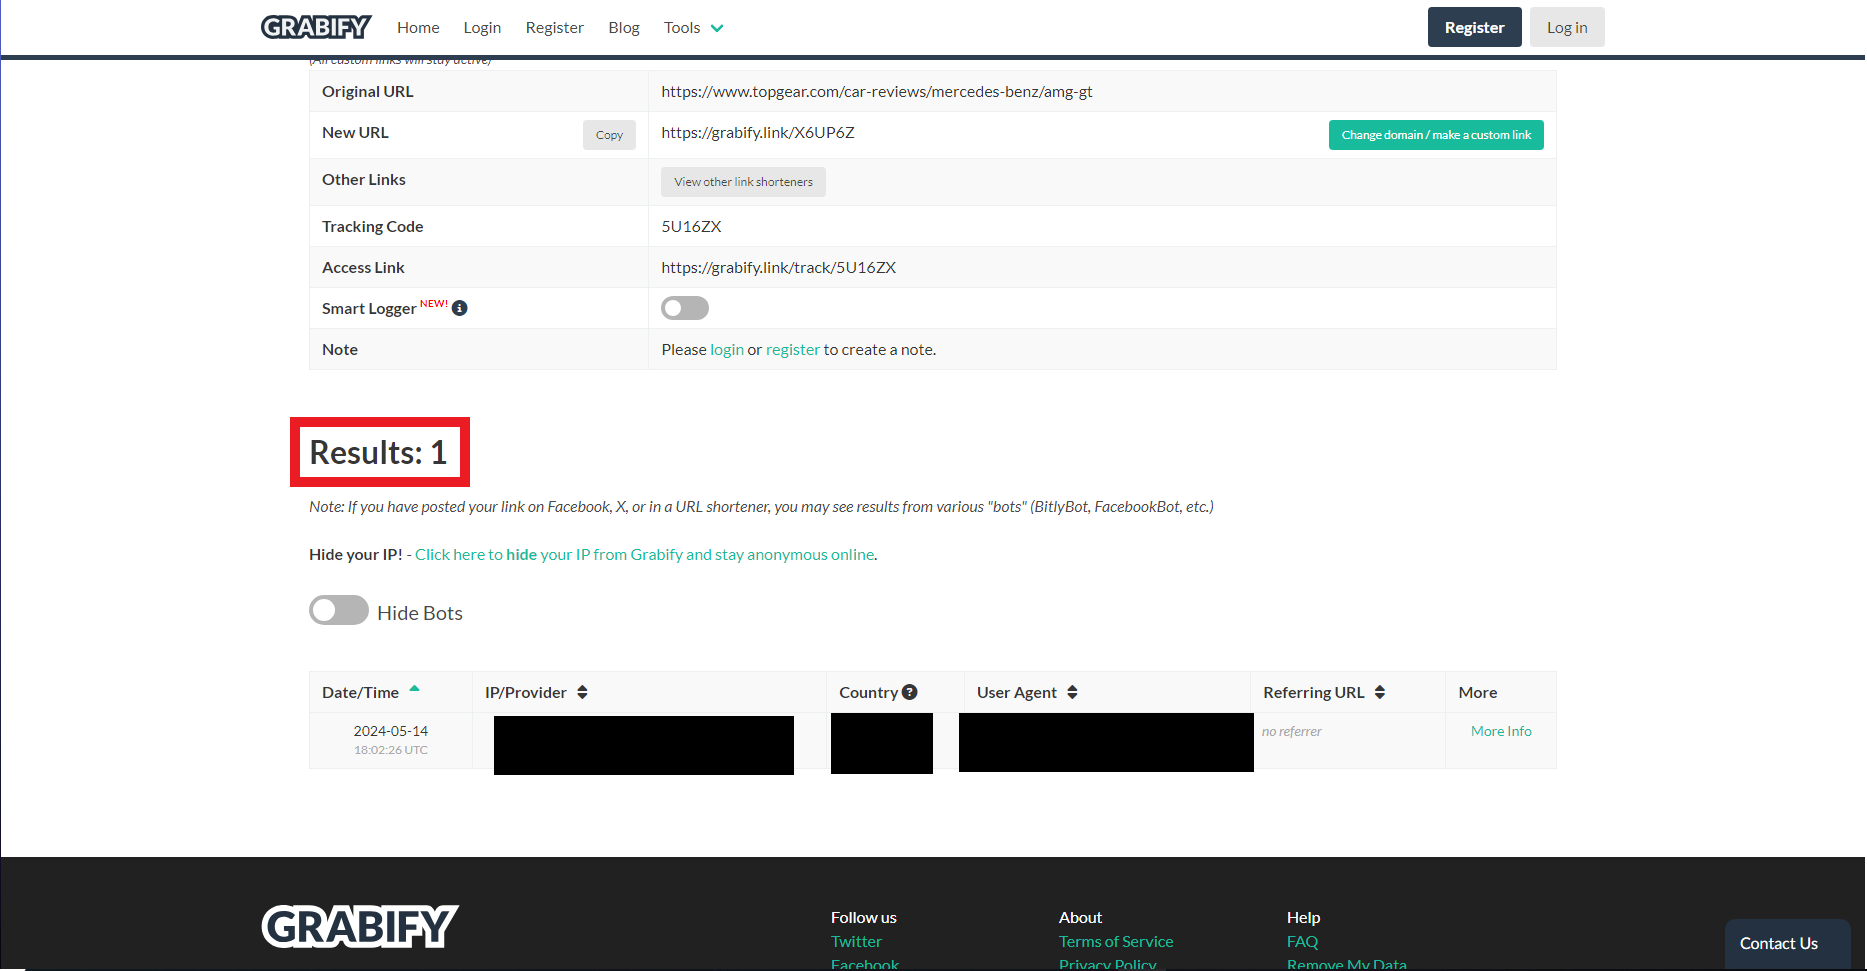The width and height of the screenshot is (1867, 971).
Task: Open More Info for the 2024-05-14 result
Action: point(1501,731)
